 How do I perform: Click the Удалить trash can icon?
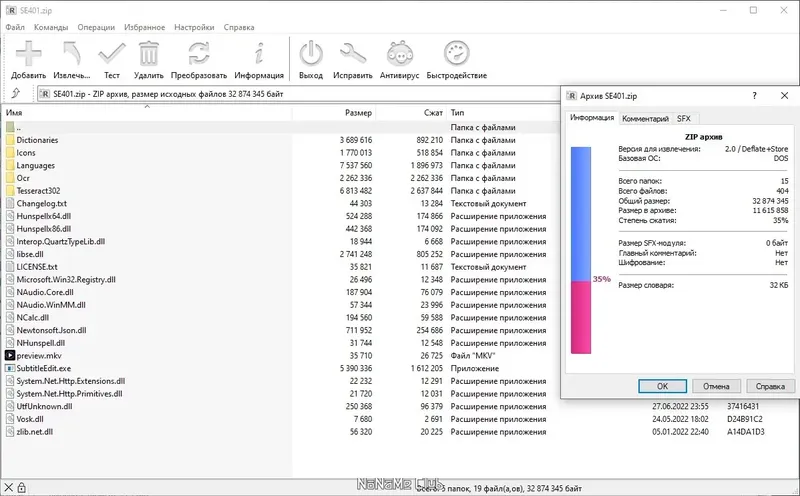(148, 54)
